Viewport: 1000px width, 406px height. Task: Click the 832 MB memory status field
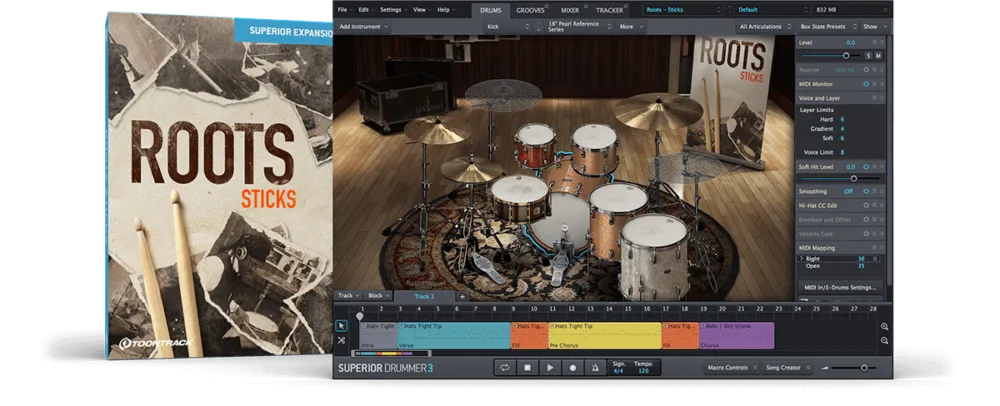pos(851,10)
